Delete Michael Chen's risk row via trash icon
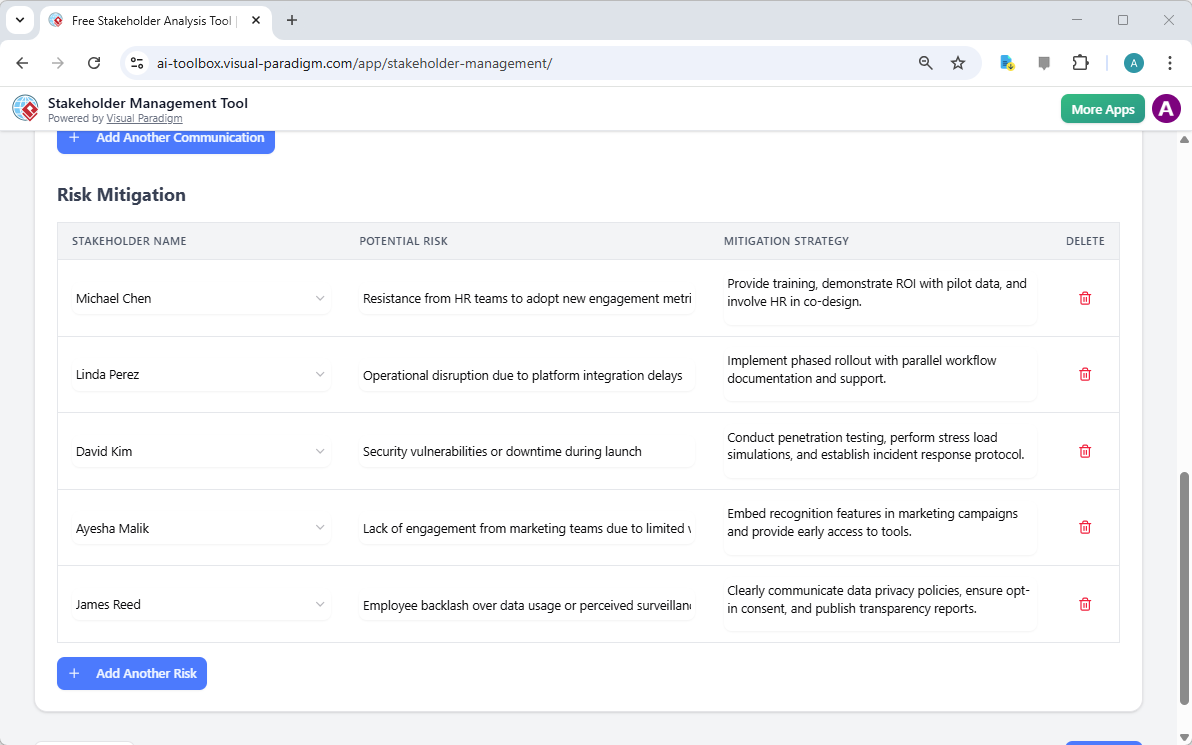The image size is (1192, 745). [x=1084, y=297]
